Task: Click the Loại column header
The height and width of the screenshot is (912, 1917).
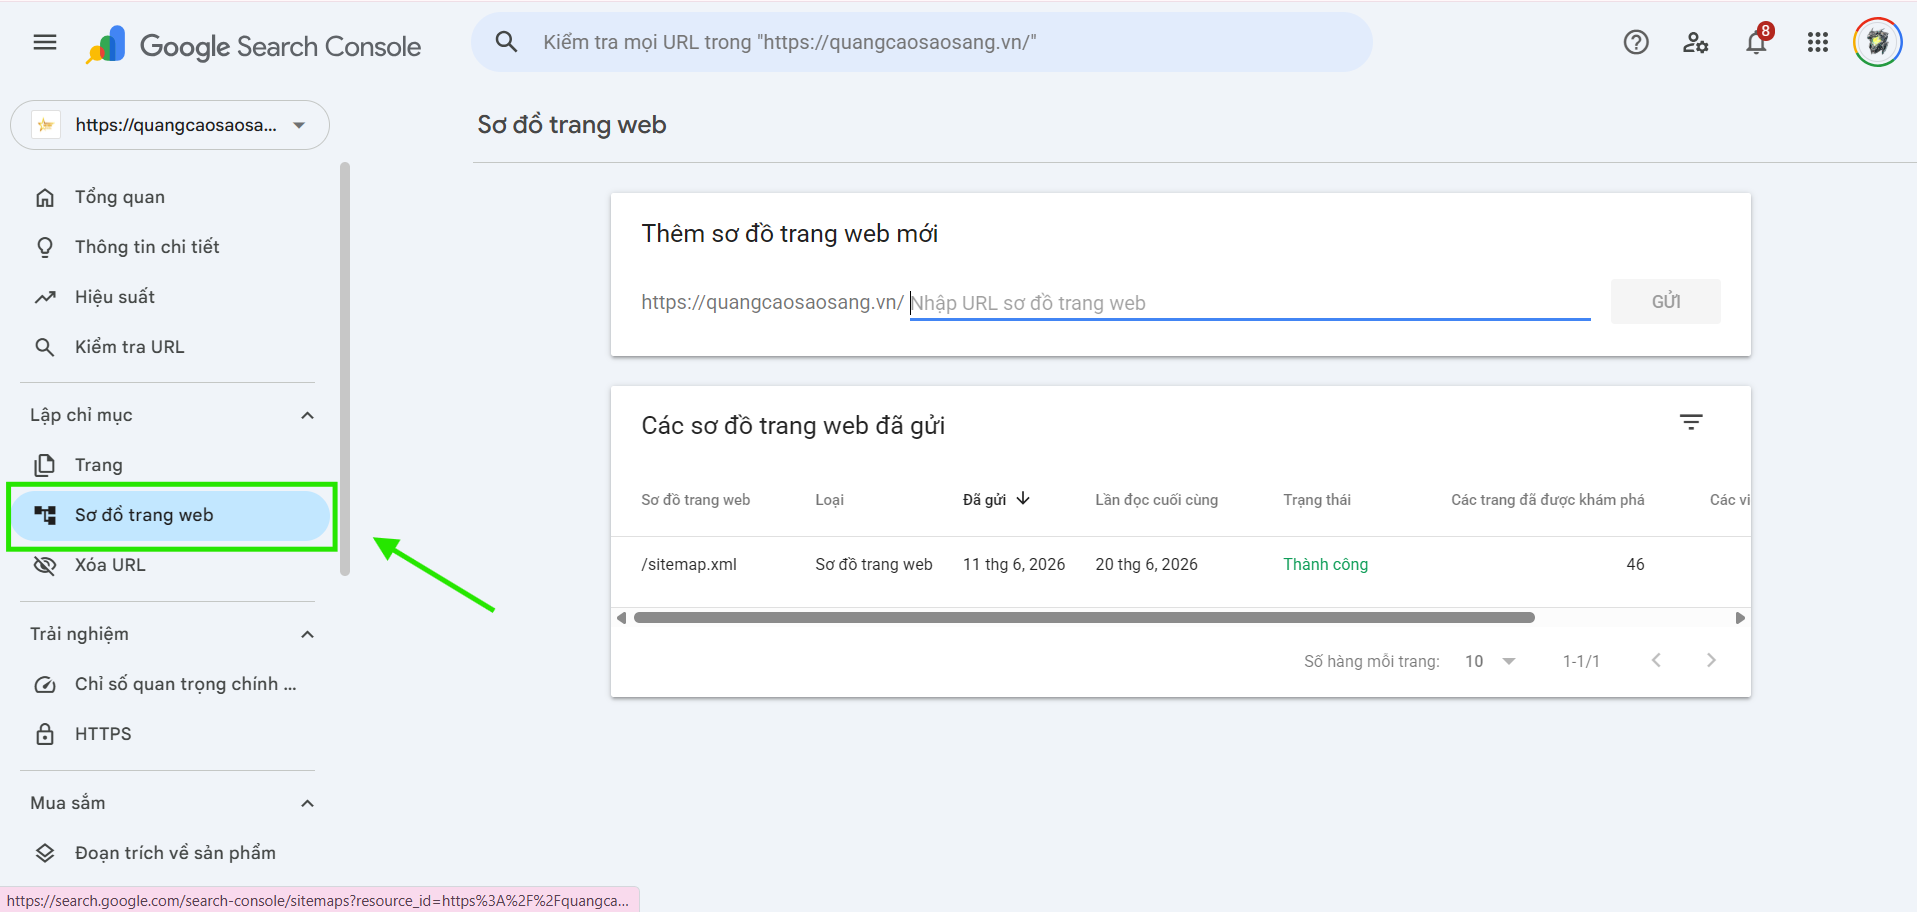Action: pos(830,499)
